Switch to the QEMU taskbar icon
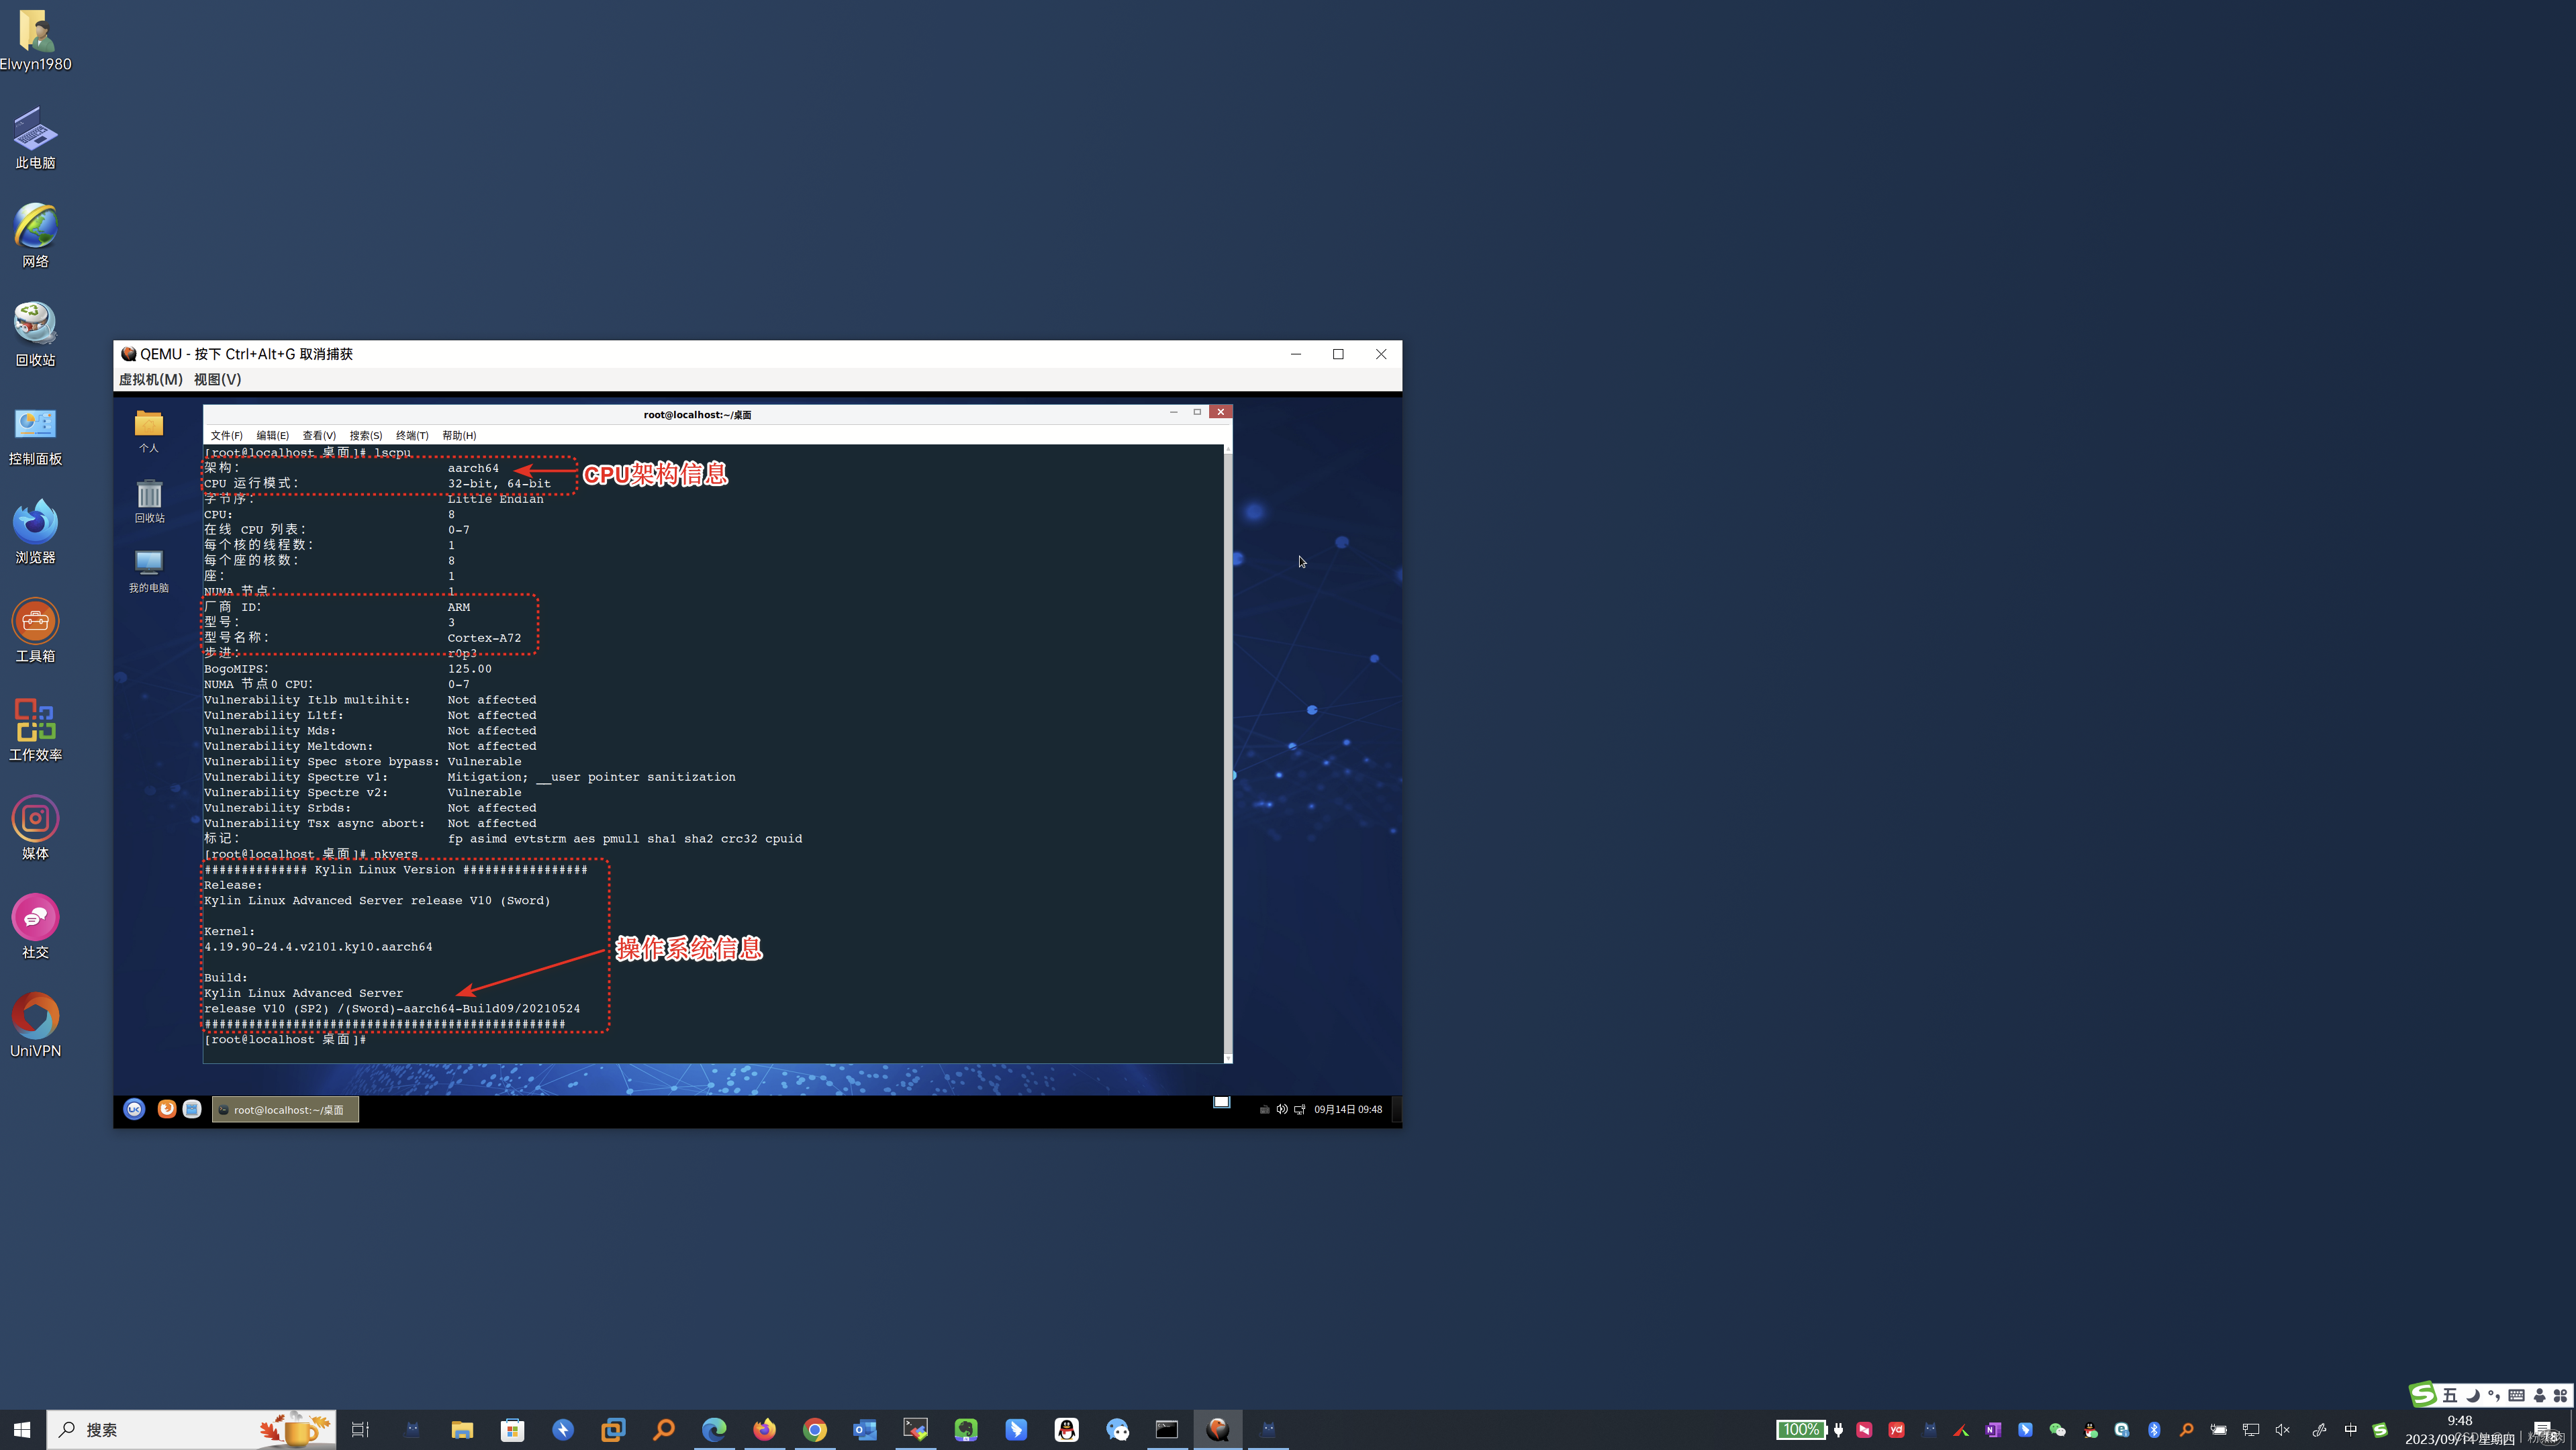This screenshot has width=2576, height=1450. pyautogui.click(x=1218, y=1430)
